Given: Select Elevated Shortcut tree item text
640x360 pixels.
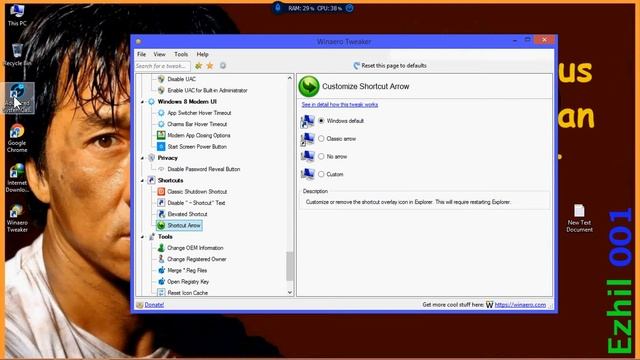Looking at the screenshot, I should [x=187, y=214].
